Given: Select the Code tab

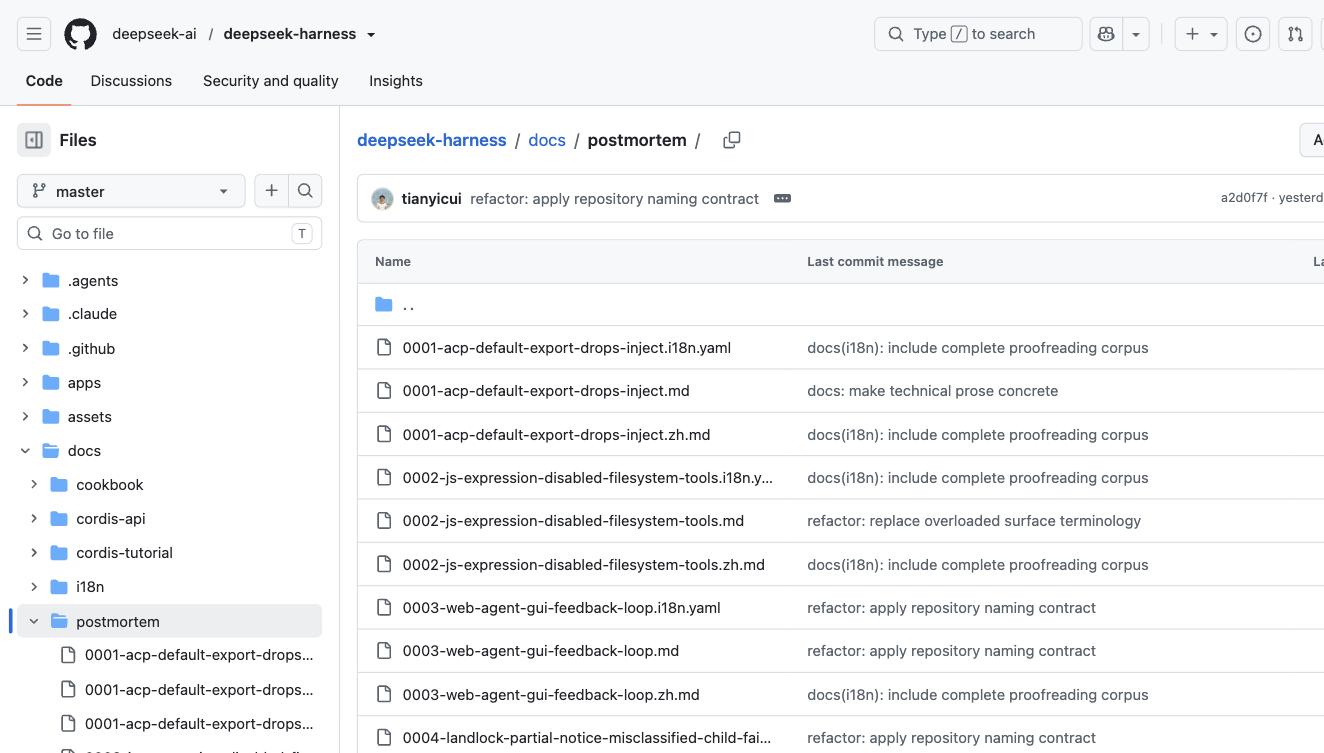Looking at the screenshot, I should tap(44, 81).
